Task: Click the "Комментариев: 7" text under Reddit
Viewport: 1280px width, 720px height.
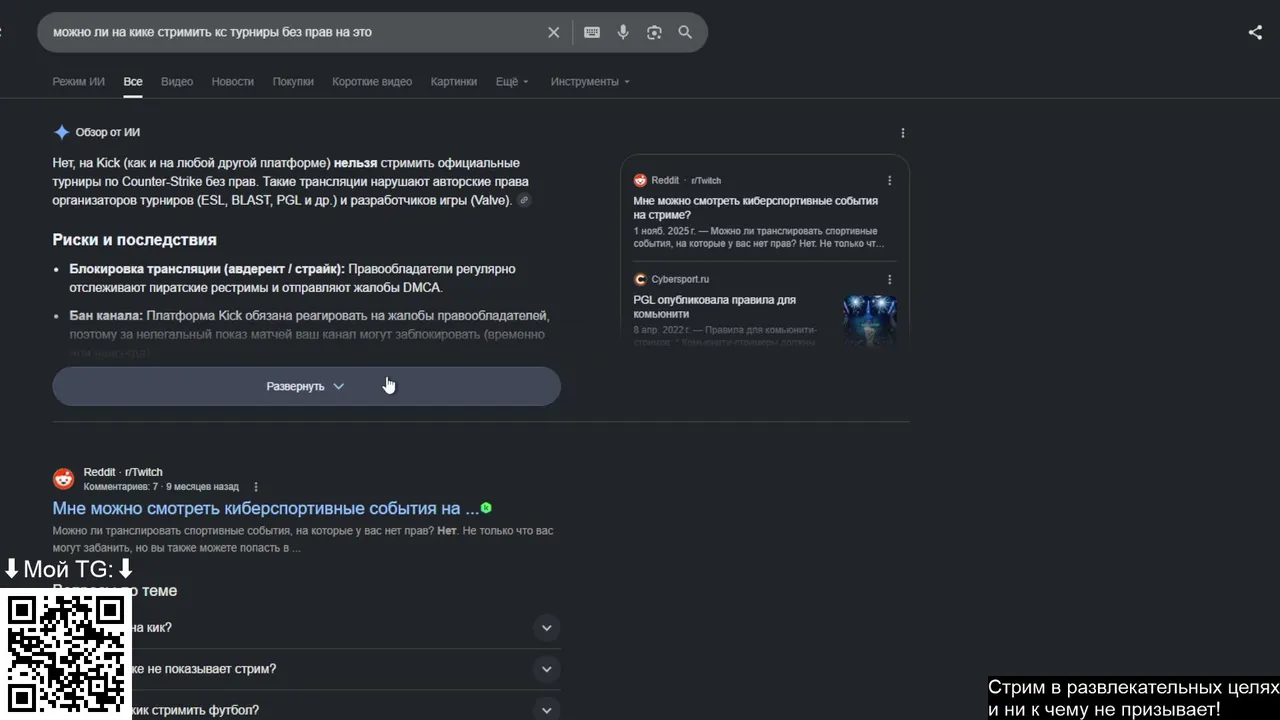Action: pyautogui.click(x=121, y=487)
